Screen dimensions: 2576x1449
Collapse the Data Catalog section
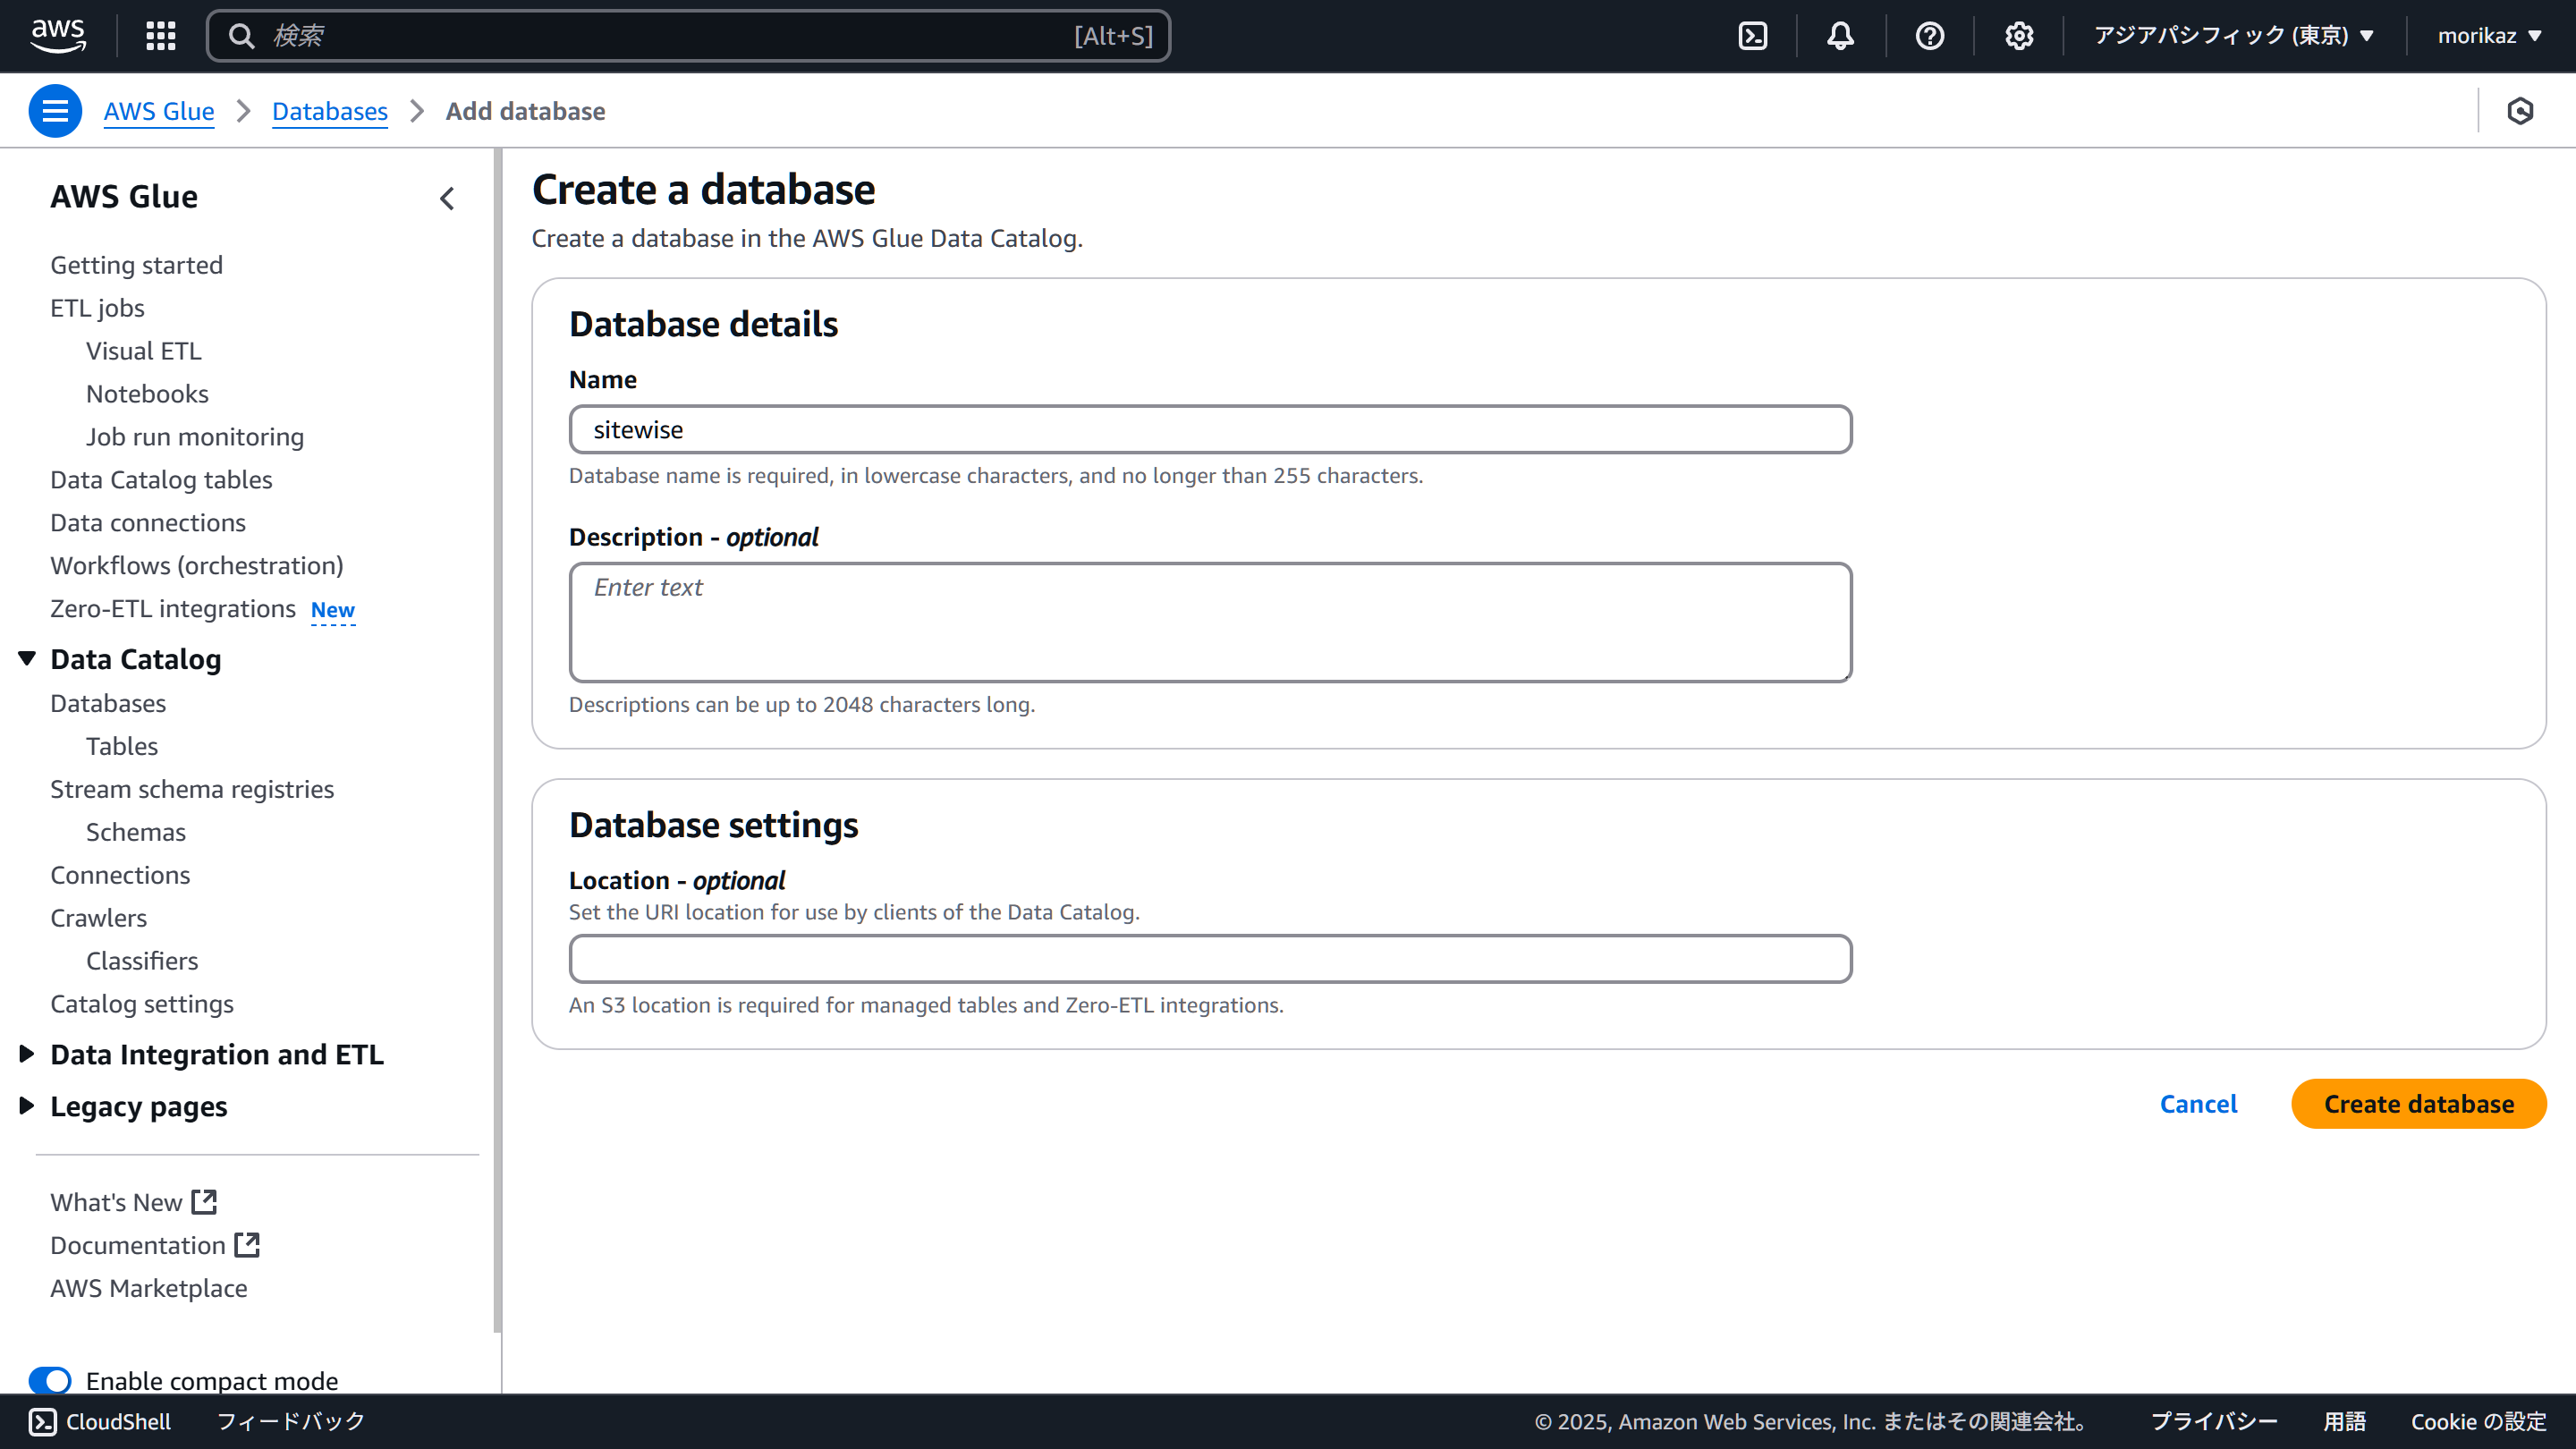pos(27,658)
